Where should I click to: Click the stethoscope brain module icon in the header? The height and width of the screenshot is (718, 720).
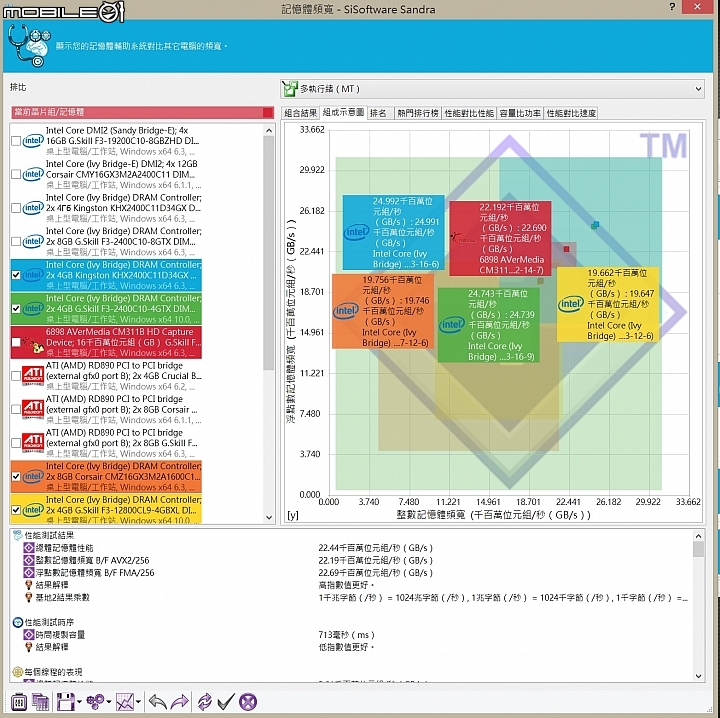(x=29, y=45)
